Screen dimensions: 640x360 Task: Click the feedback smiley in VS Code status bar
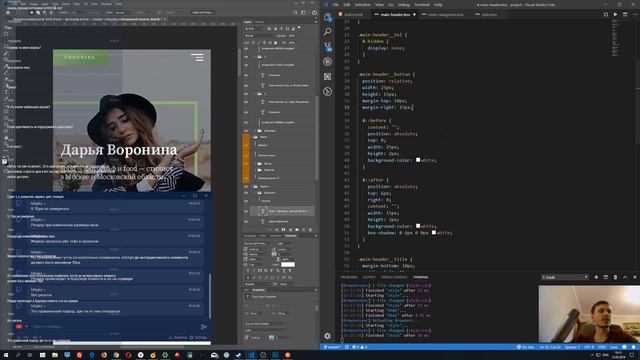pyautogui.click(x=624, y=347)
